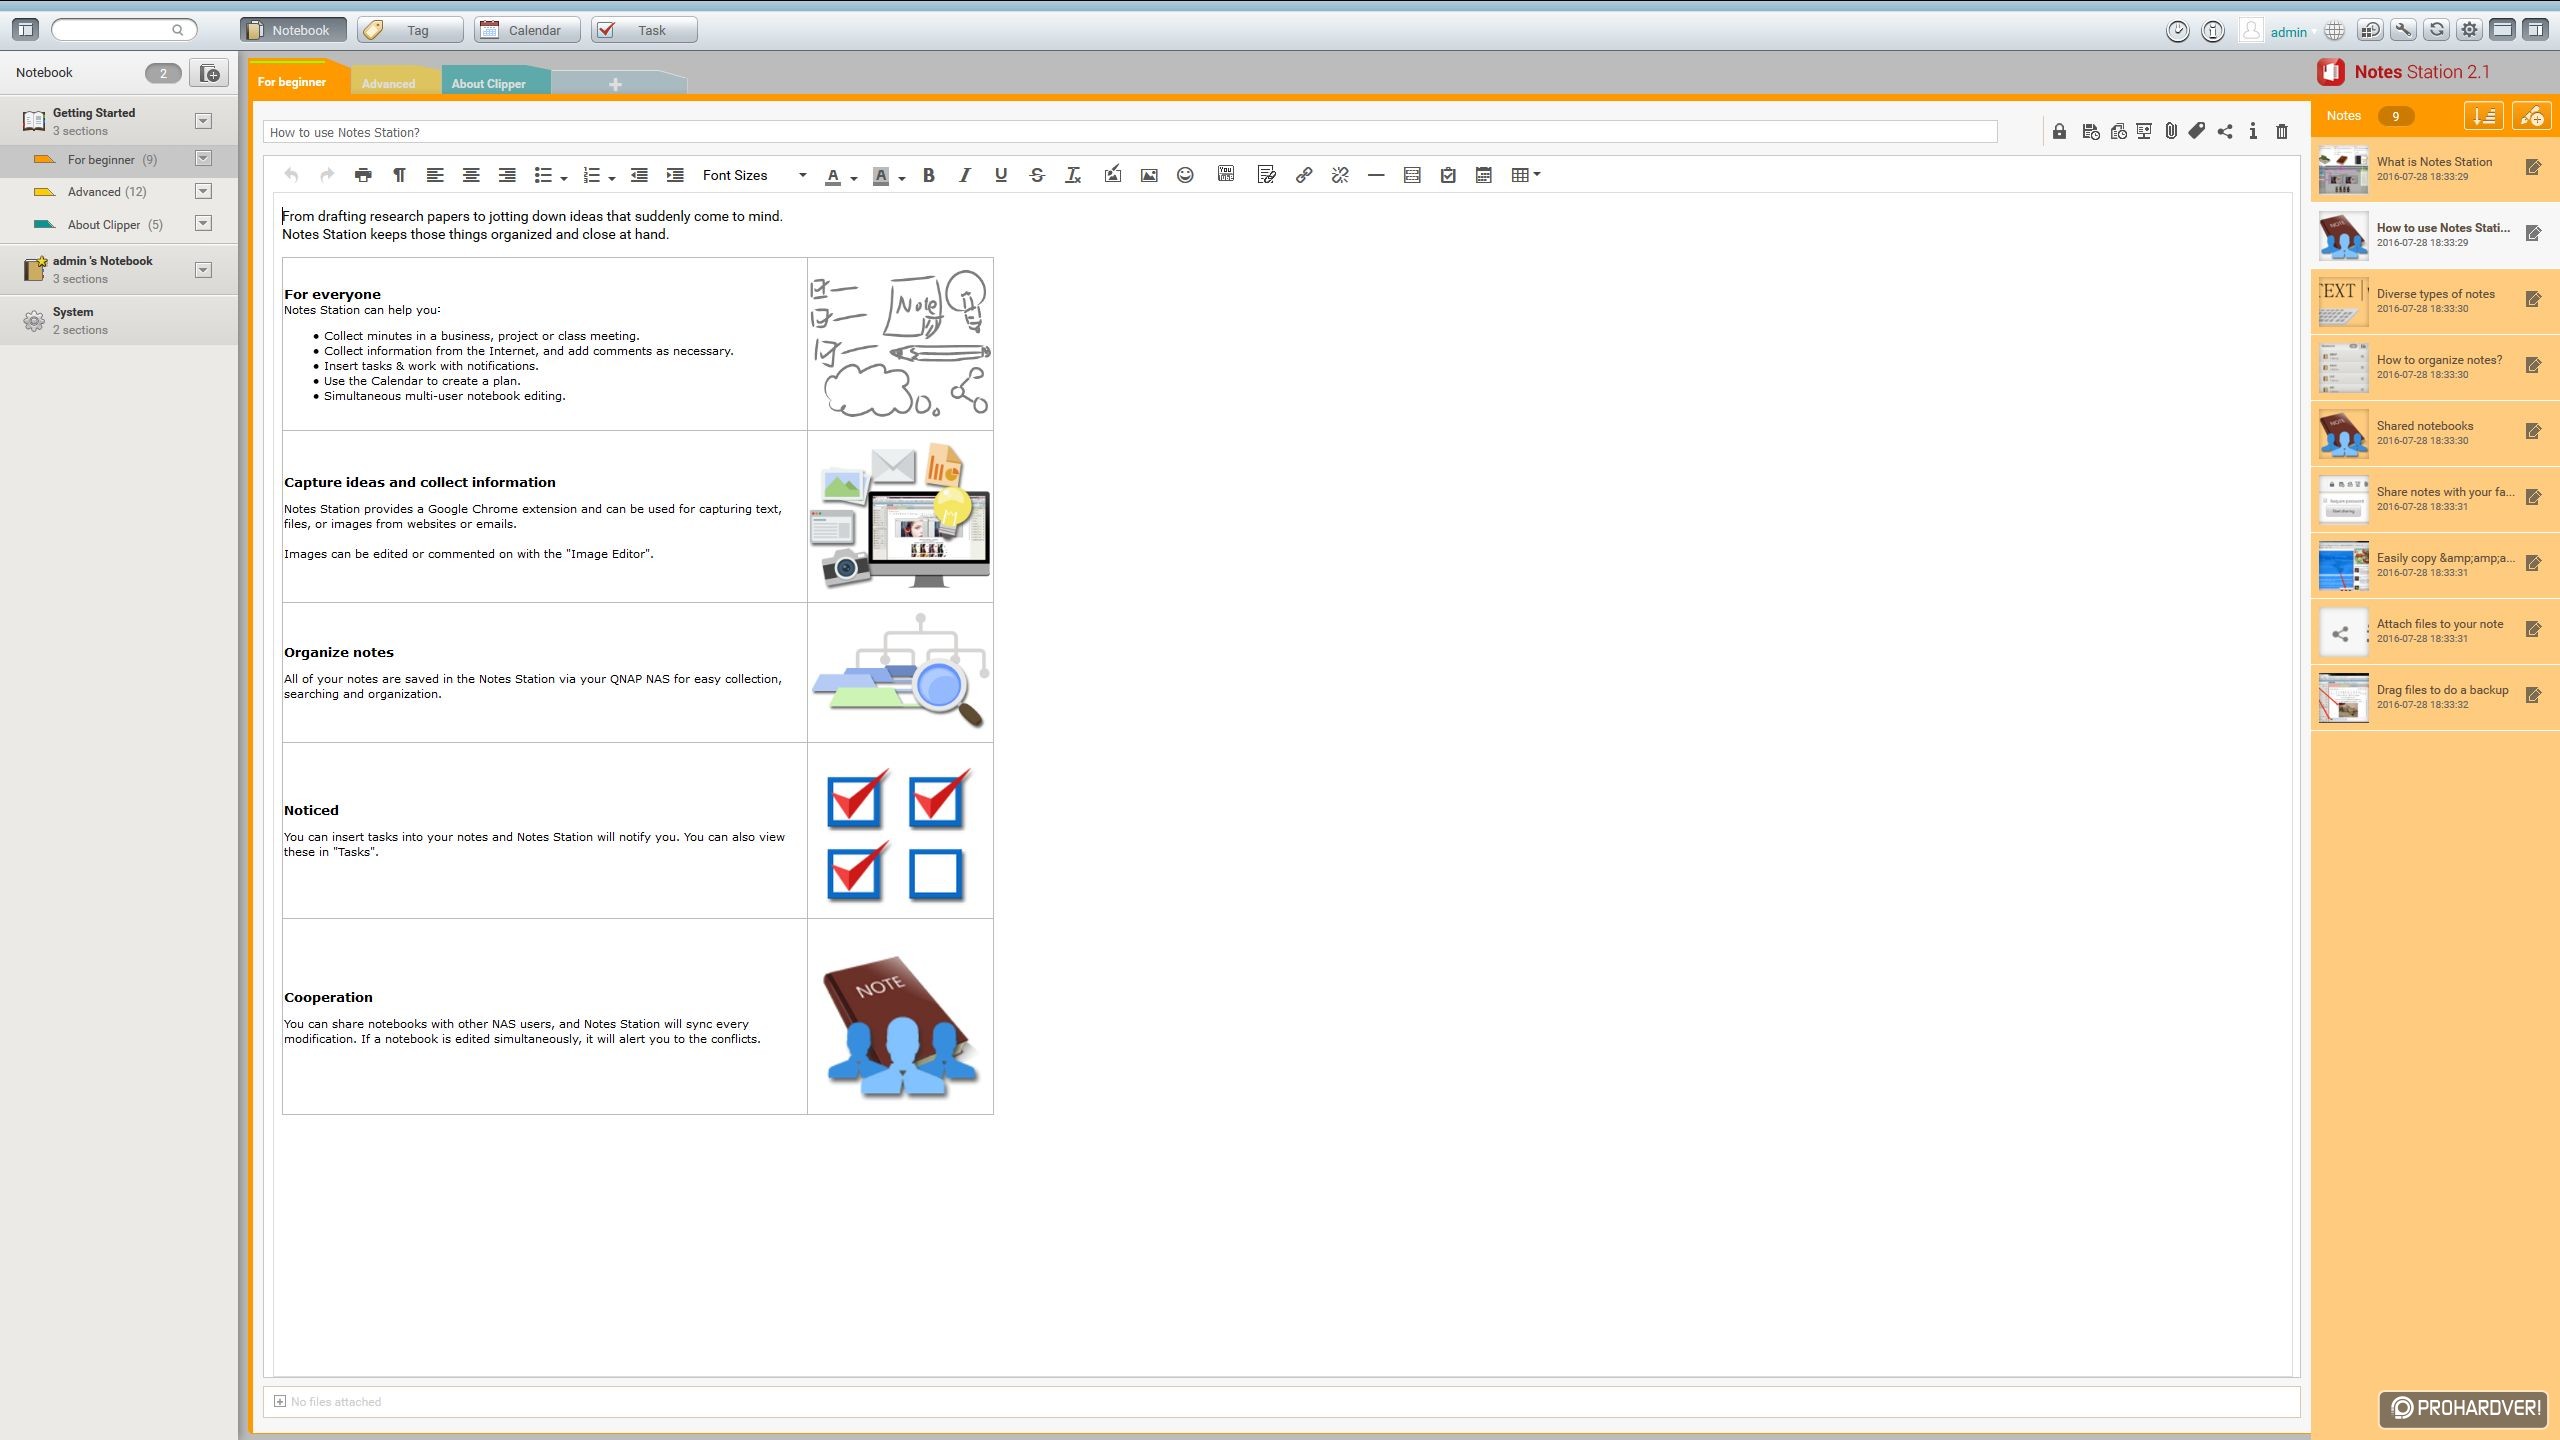Open the Font Sizes dropdown

pyautogui.click(x=754, y=175)
